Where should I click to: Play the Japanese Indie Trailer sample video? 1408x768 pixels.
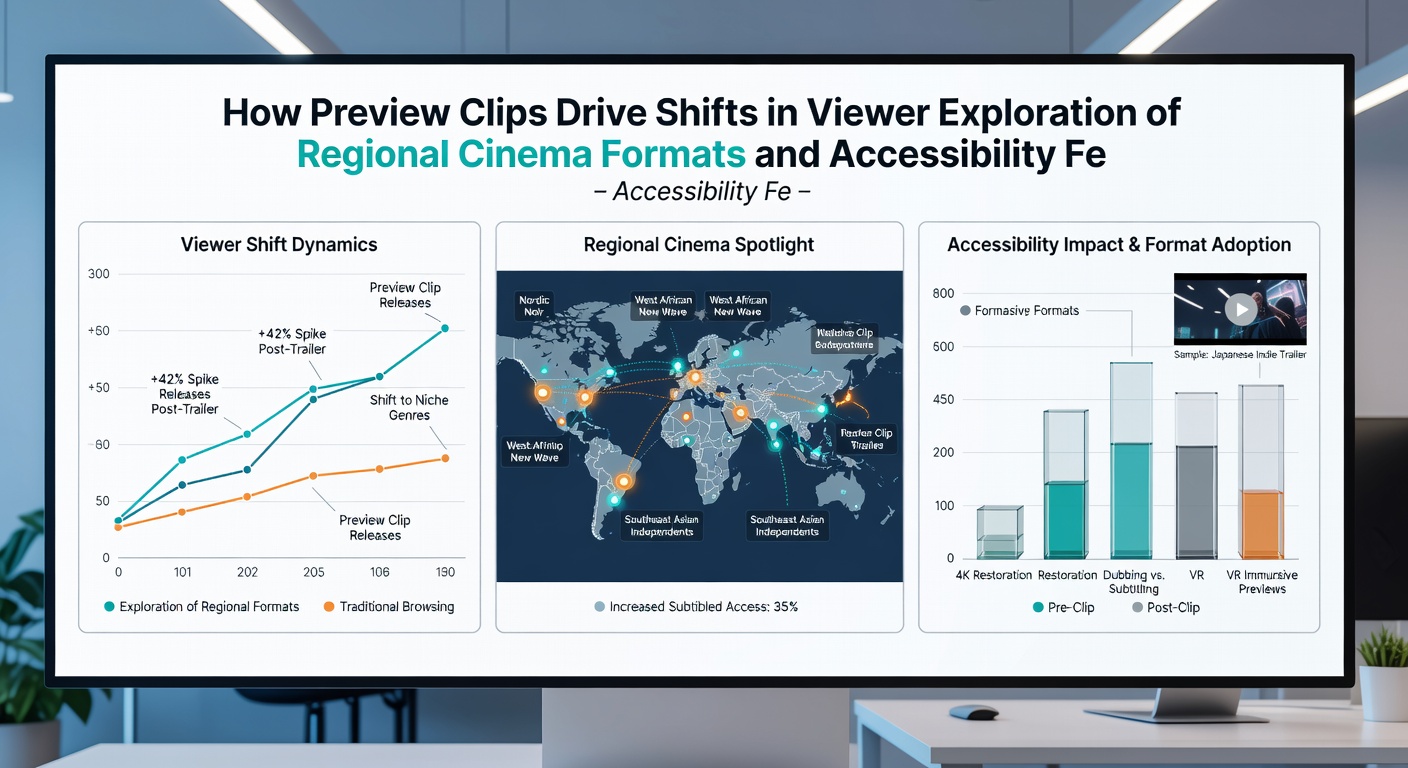coord(1241,309)
